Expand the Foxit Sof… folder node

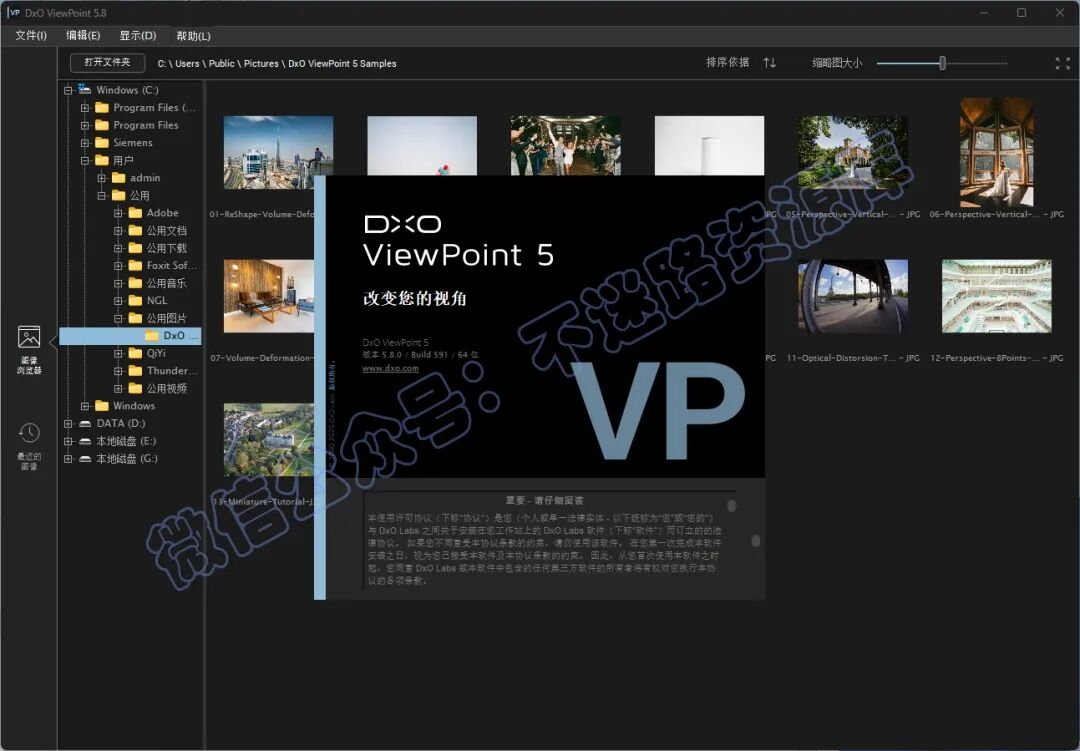pos(118,265)
